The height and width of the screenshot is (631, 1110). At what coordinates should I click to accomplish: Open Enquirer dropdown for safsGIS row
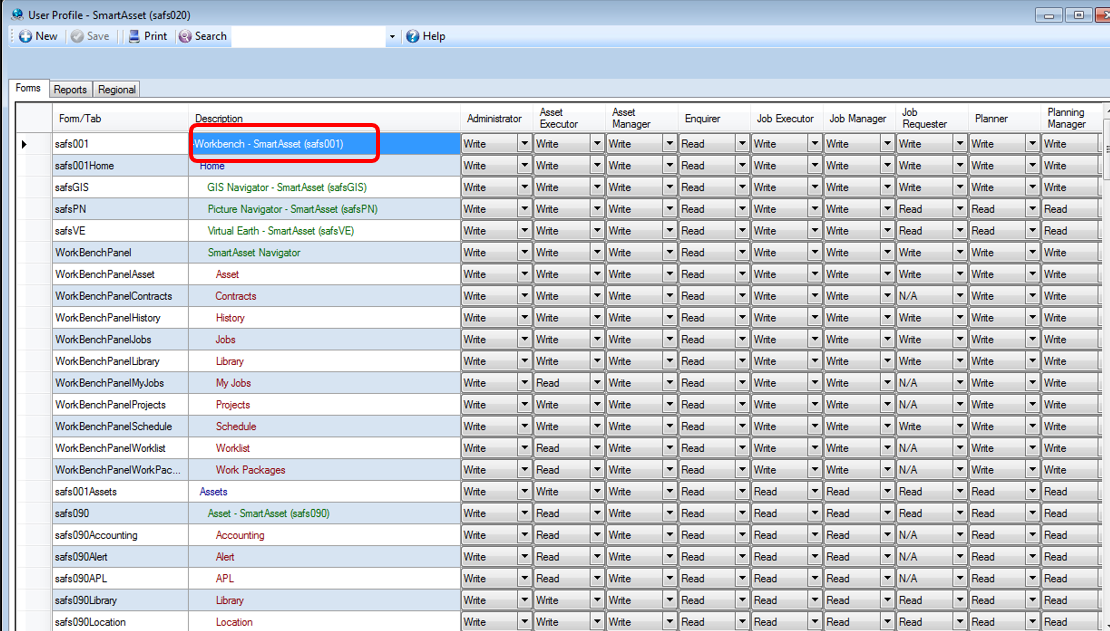[x=742, y=188]
